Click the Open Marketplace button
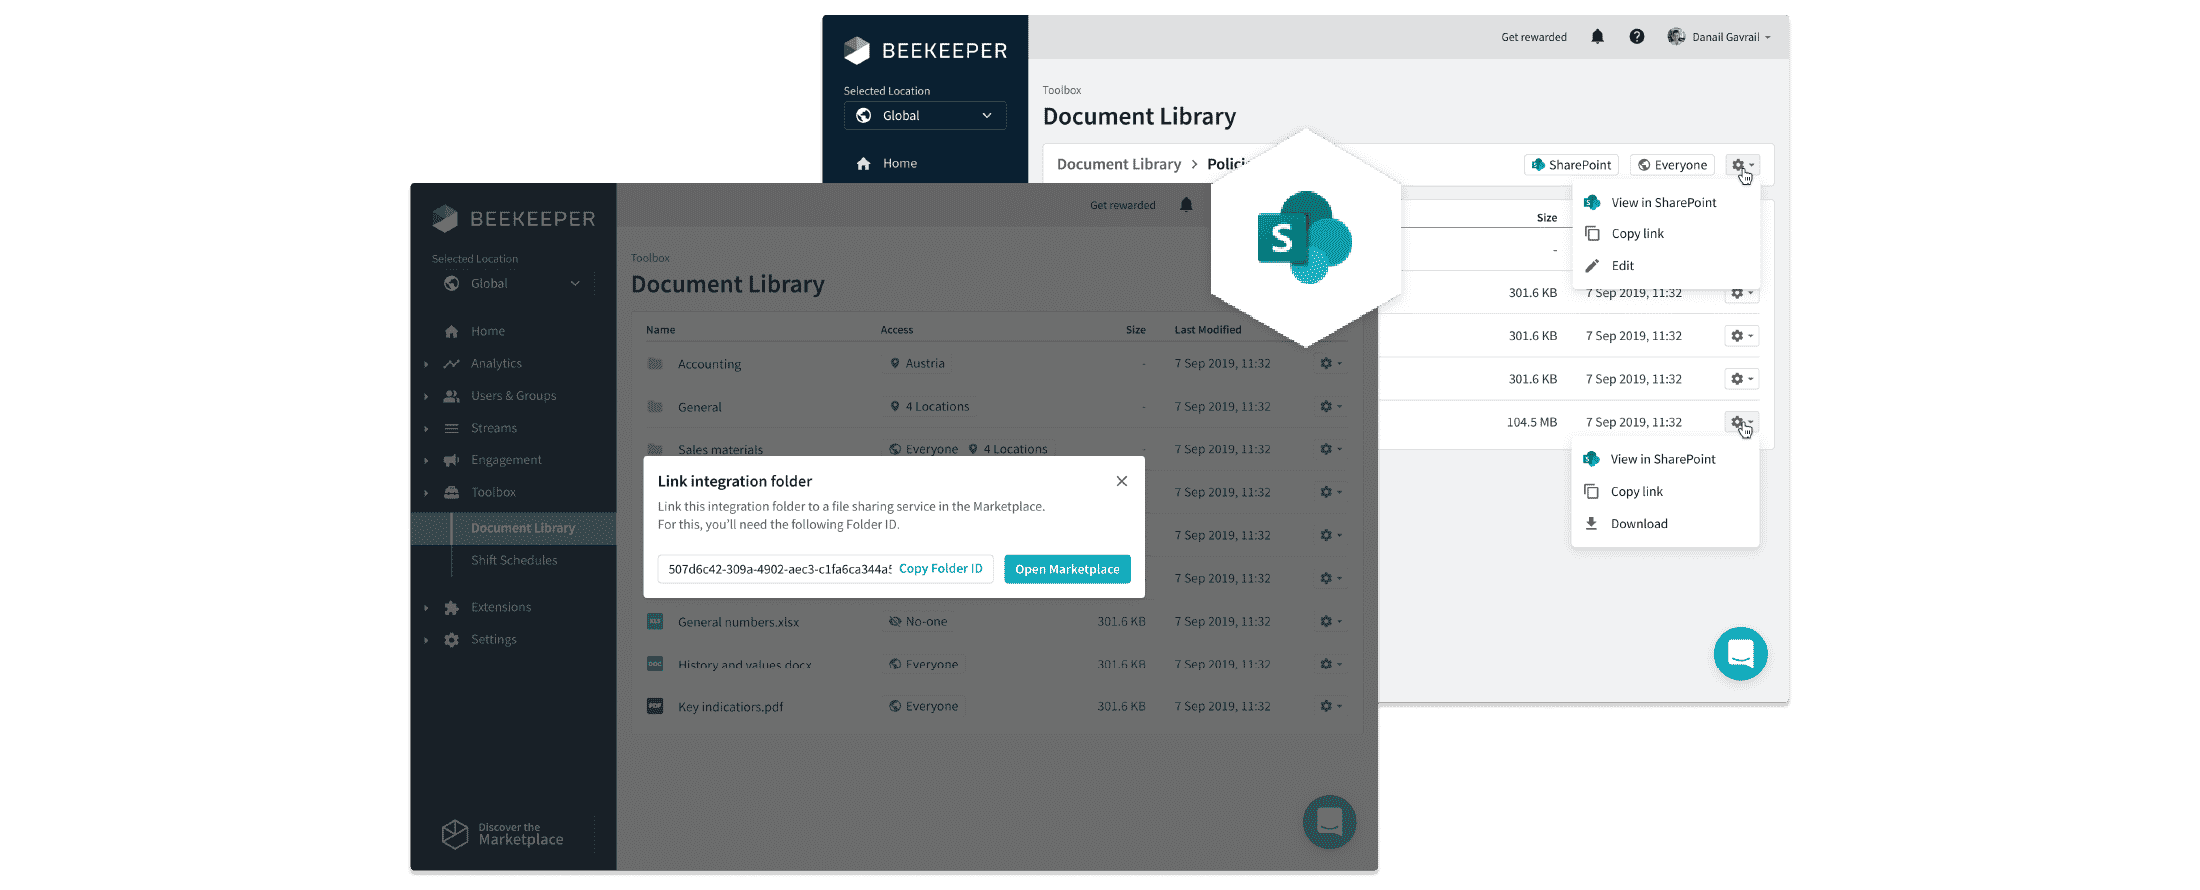Image resolution: width=2200 pixels, height=890 pixels. tap(1067, 569)
